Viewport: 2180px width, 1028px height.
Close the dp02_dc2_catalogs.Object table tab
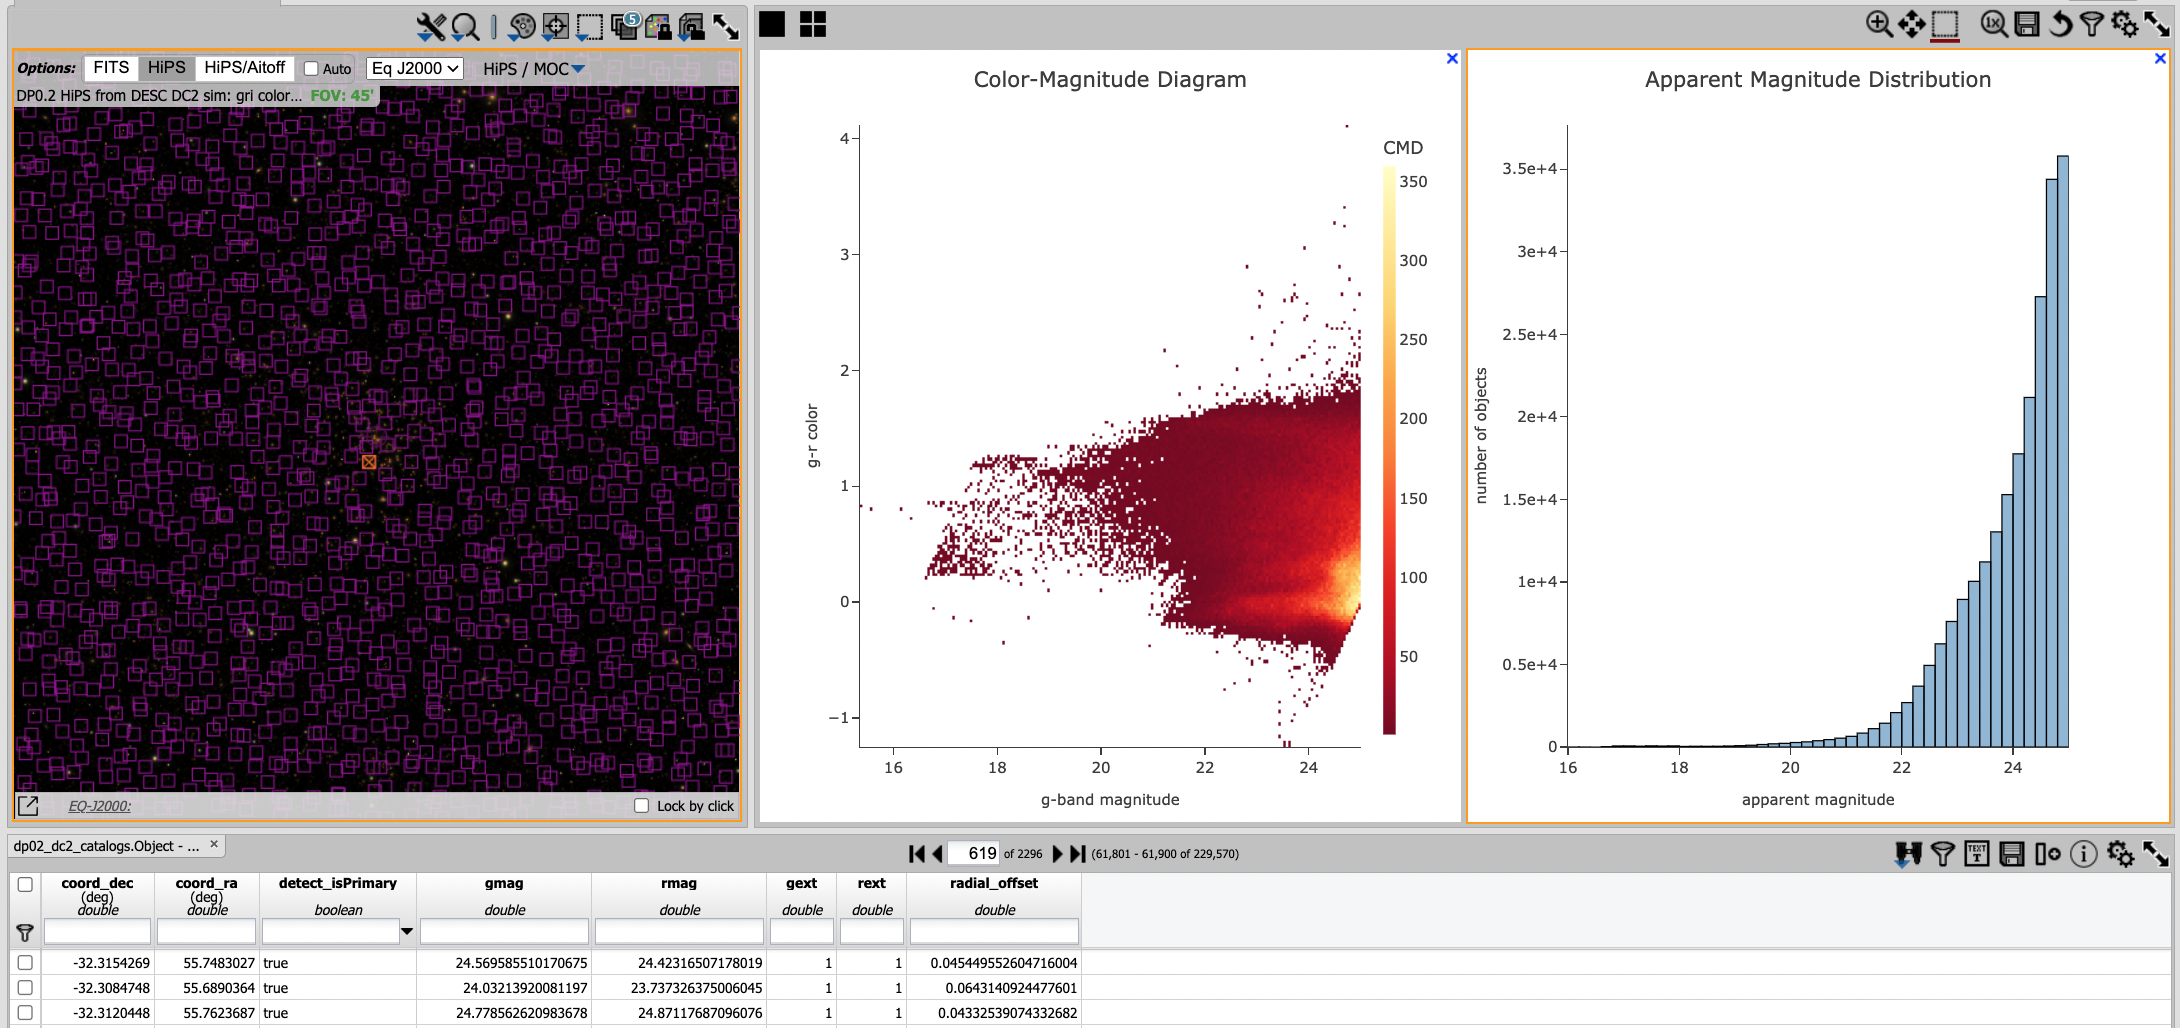pos(214,845)
